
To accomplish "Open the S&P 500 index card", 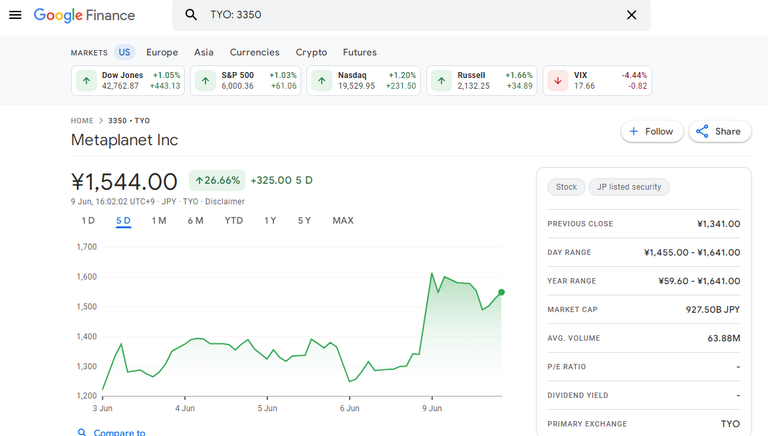I will 245,80.
